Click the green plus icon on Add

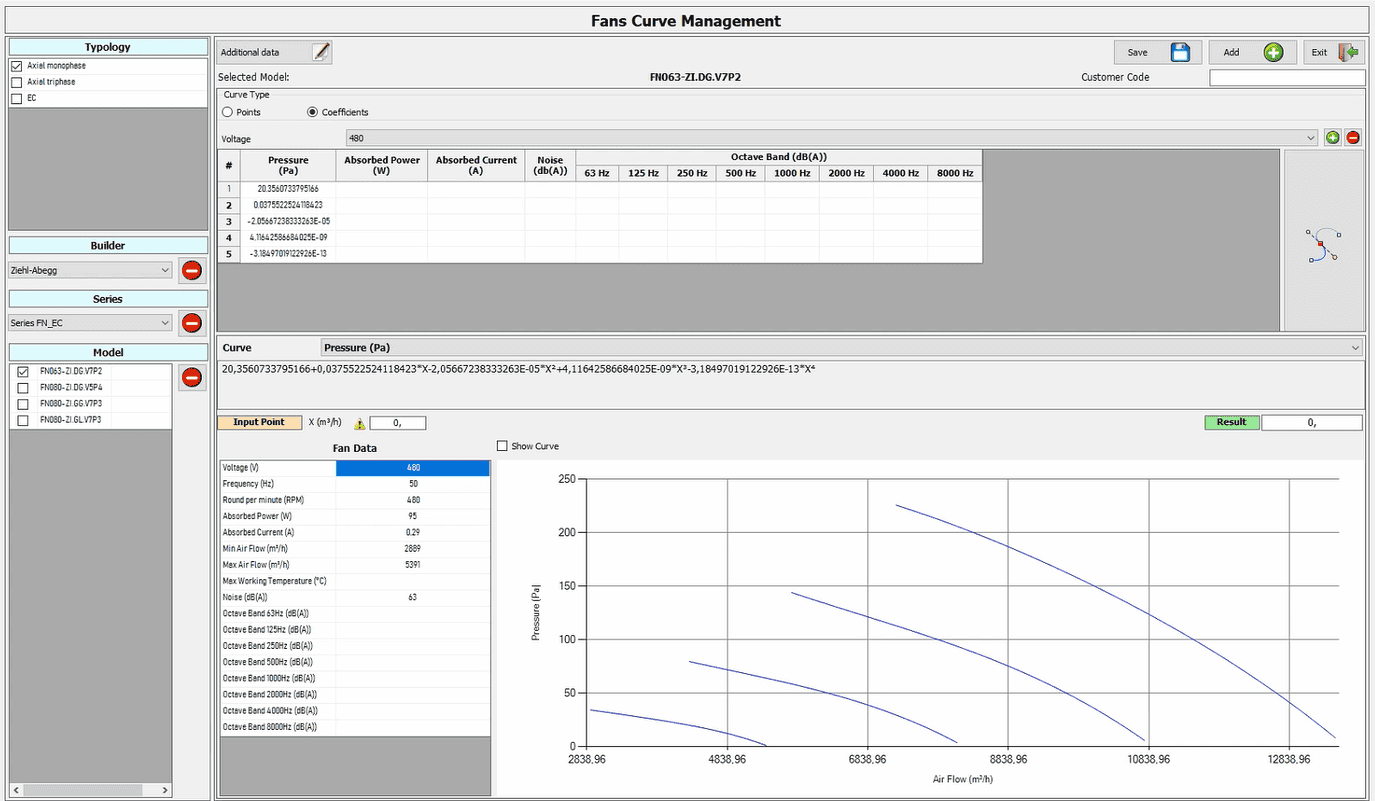point(1274,51)
